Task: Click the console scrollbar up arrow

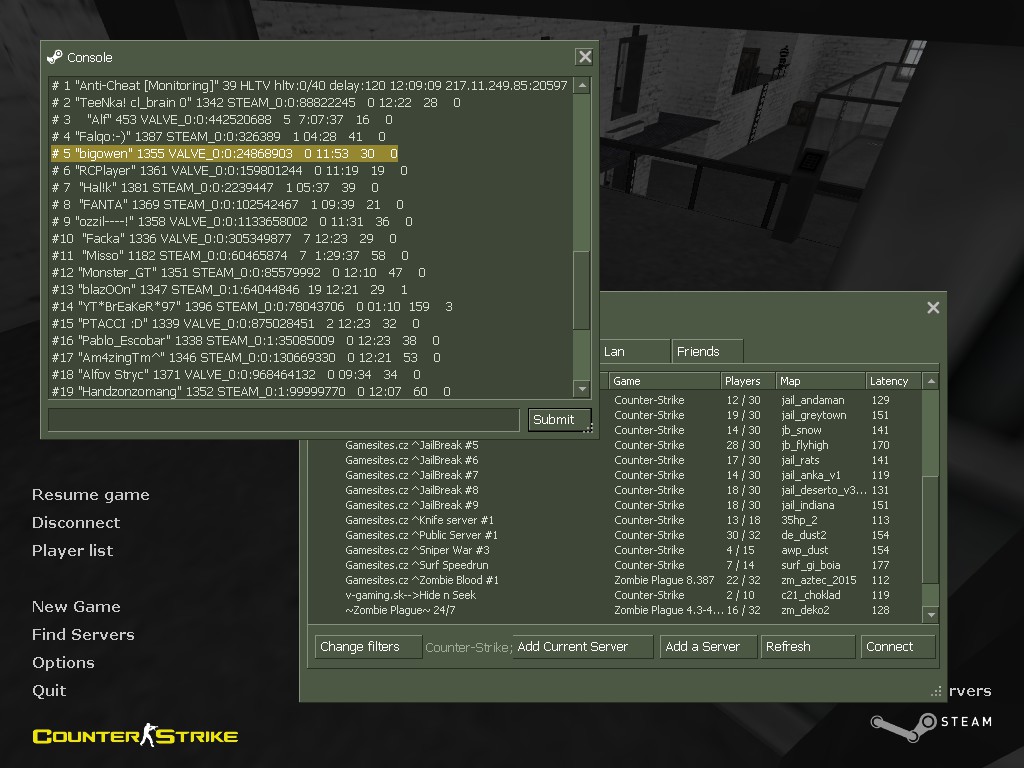Action: pos(581,85)
